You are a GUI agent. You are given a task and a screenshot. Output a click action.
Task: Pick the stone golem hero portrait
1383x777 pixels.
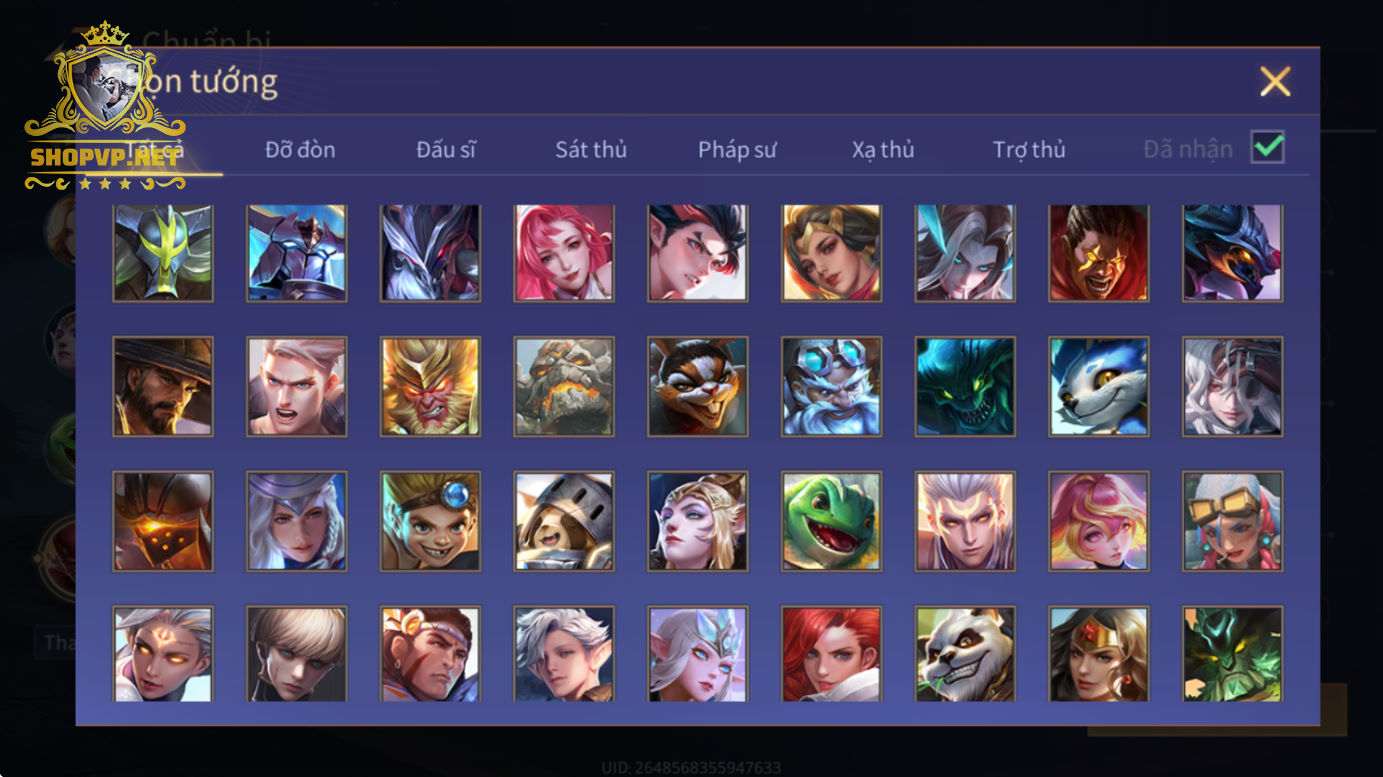564,386
